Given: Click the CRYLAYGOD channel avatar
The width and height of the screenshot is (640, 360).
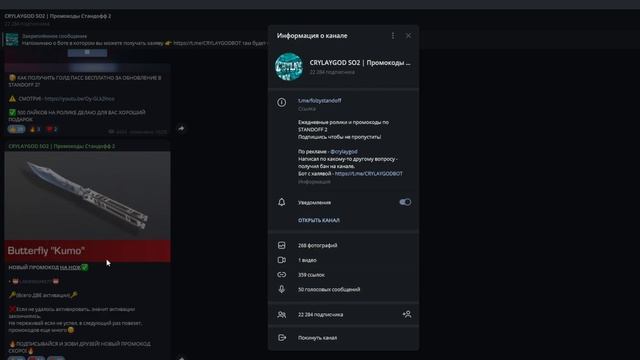Looking at the screenshot, I should [x=289, y=67].
